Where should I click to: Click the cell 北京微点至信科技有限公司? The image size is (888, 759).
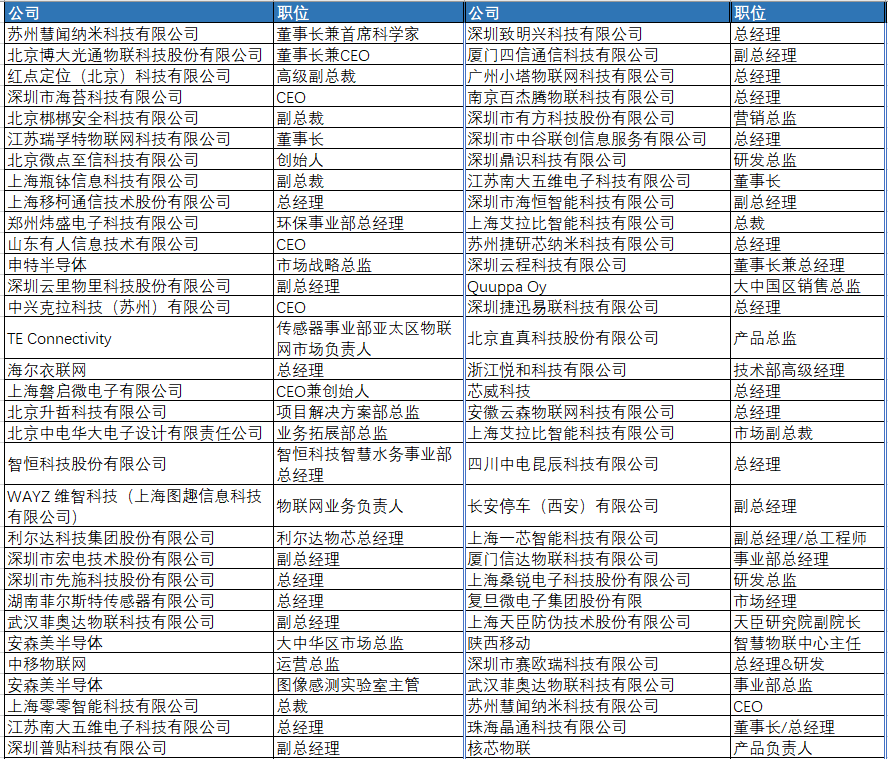pyautogui.click(x=138, y=160)
